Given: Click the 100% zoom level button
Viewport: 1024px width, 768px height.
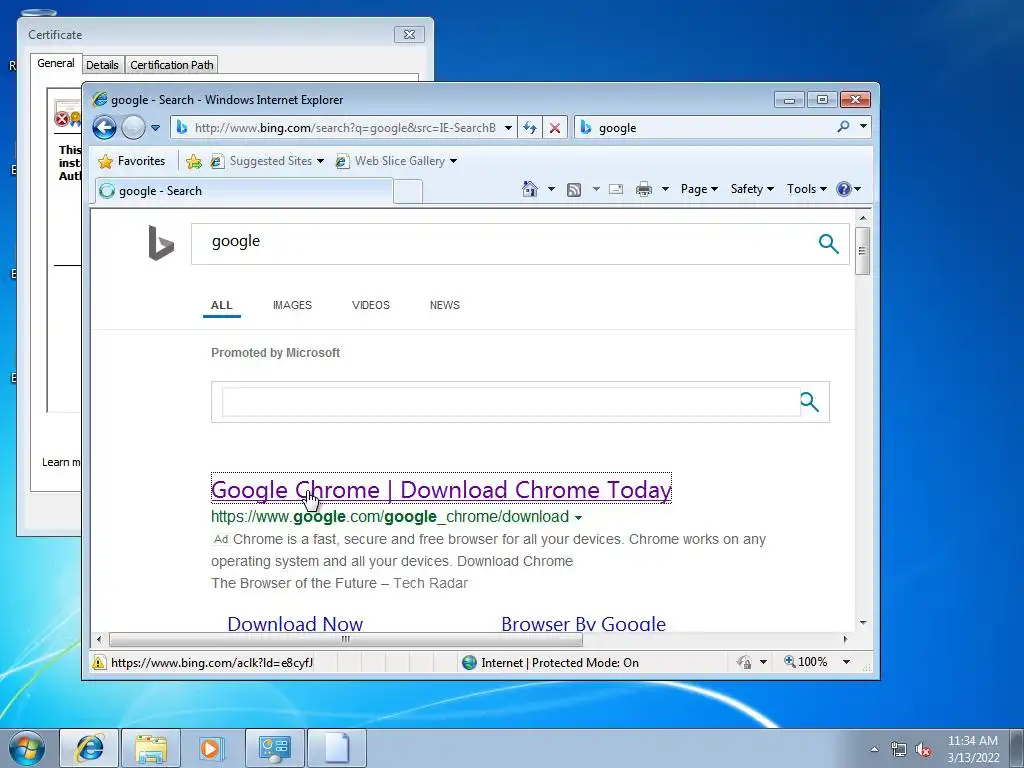Looking at the screenshot, I should click(x=806, y=662).
